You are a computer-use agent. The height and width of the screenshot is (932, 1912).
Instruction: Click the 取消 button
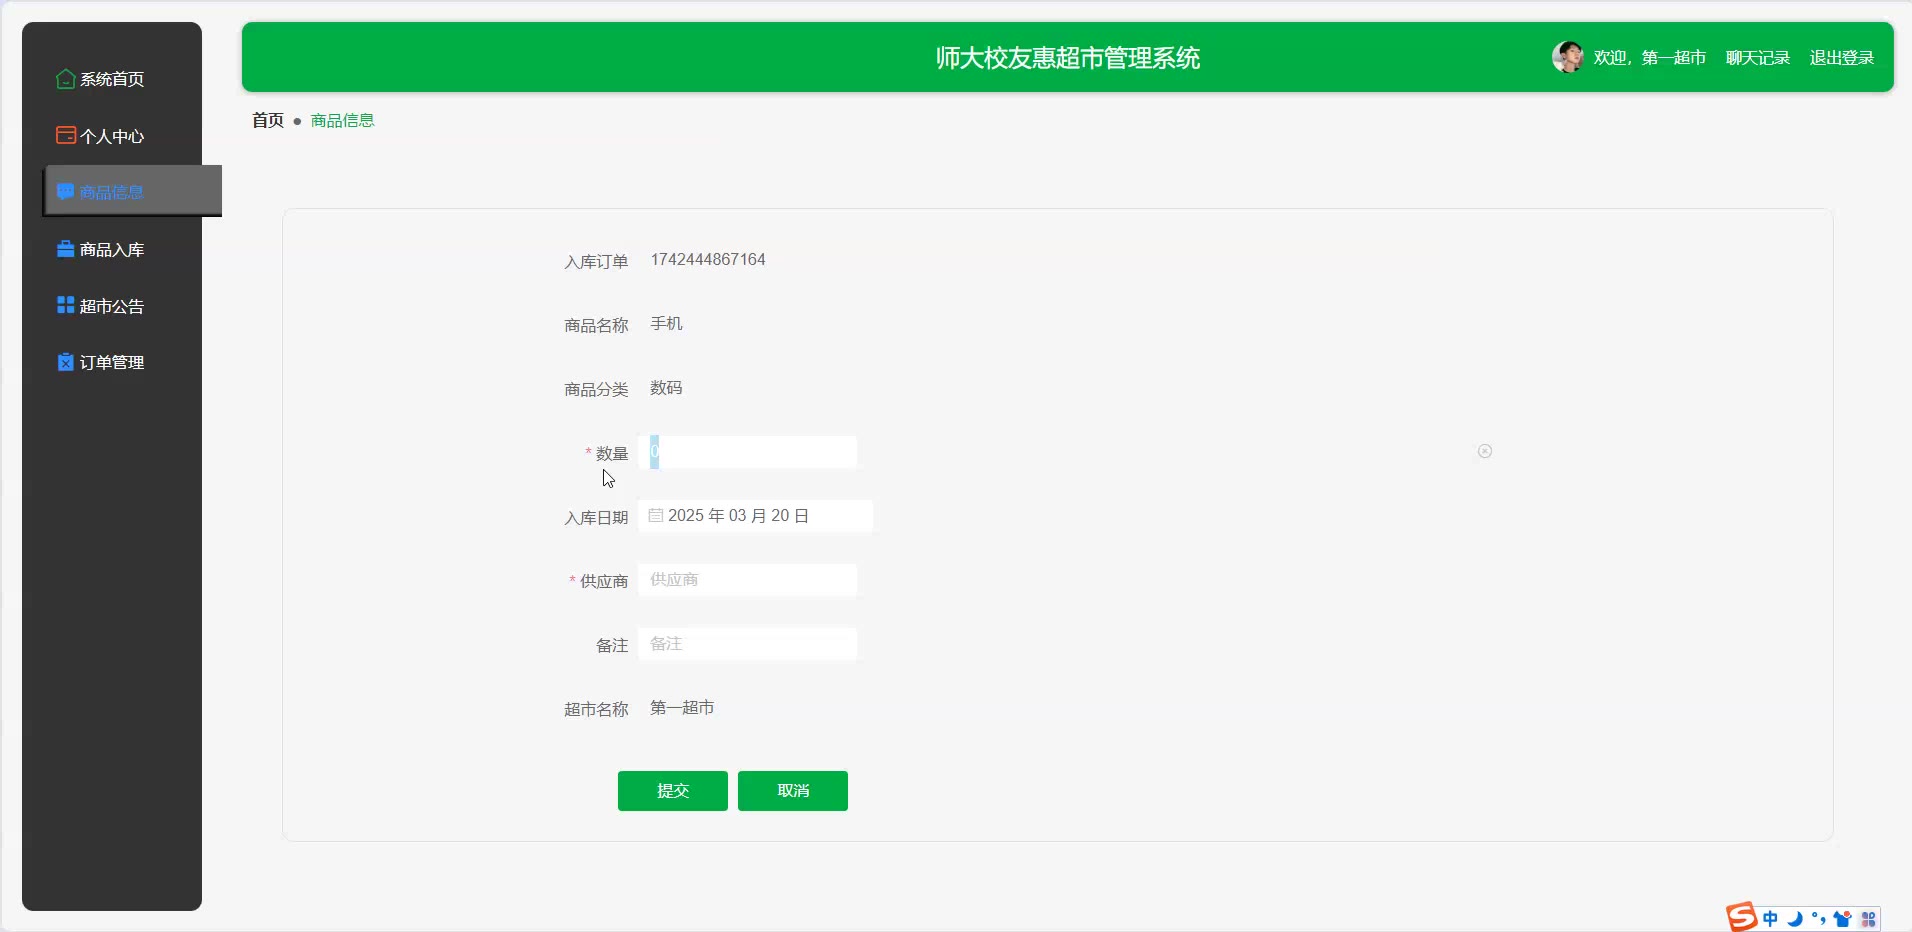tap(793, 791)
